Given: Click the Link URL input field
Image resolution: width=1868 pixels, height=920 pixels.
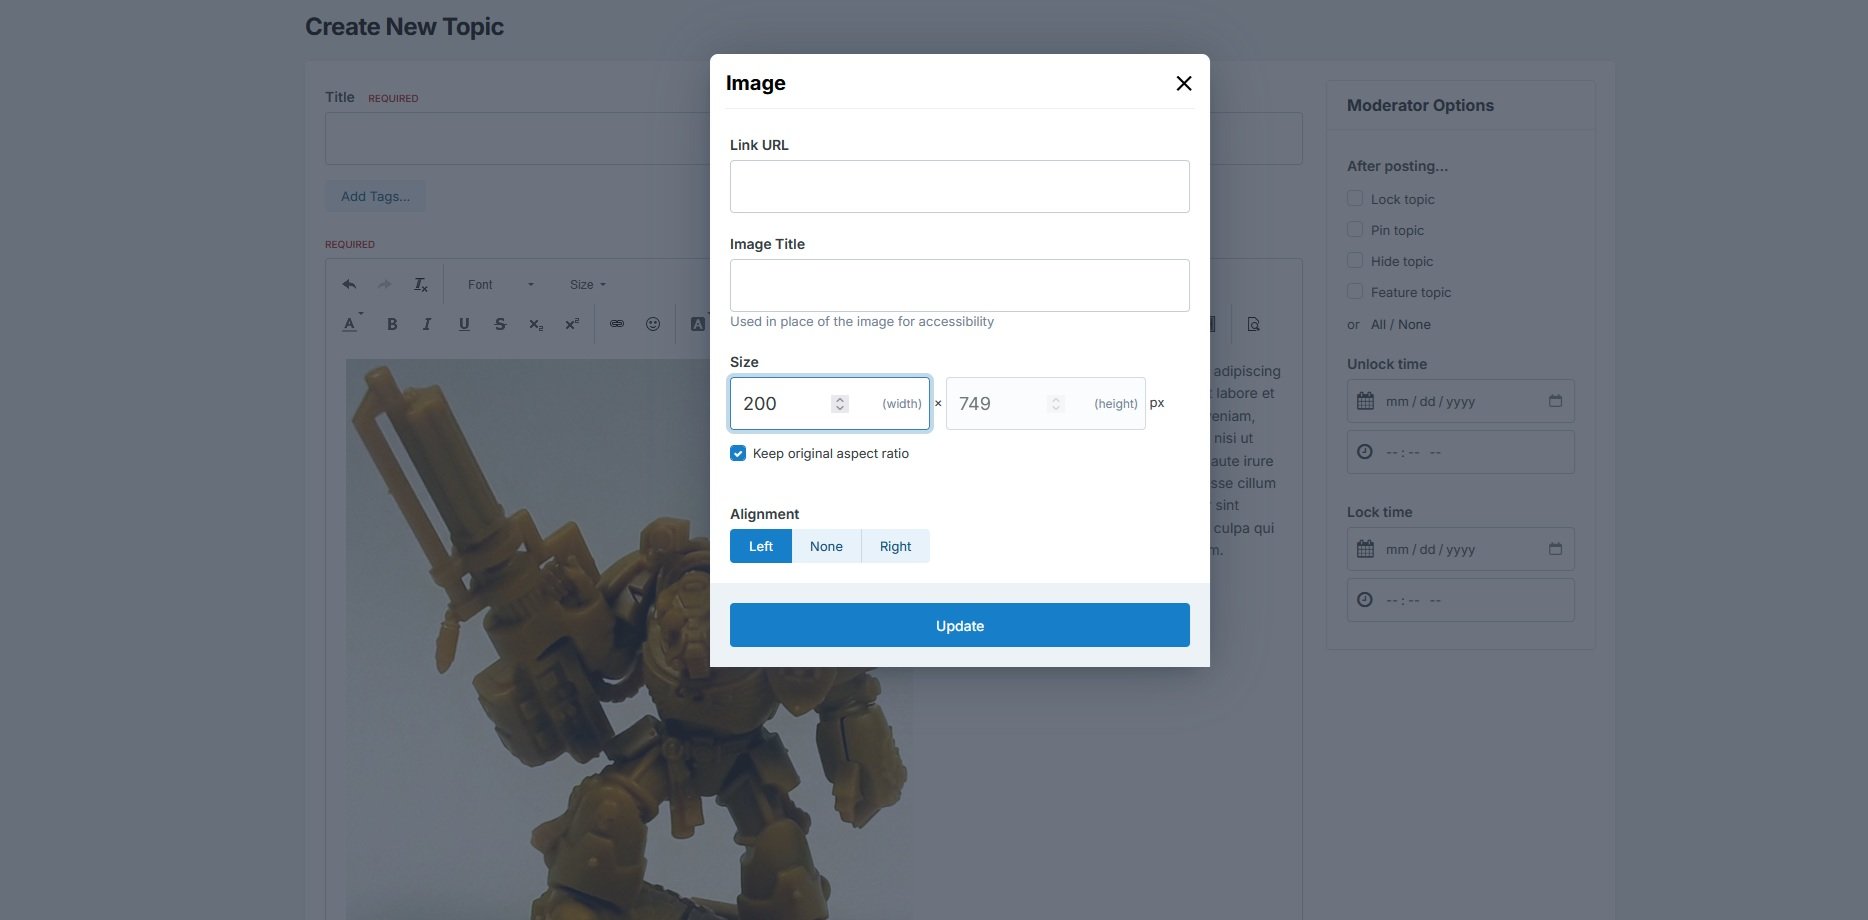Looking at the screenshot, I should (959, 186).
